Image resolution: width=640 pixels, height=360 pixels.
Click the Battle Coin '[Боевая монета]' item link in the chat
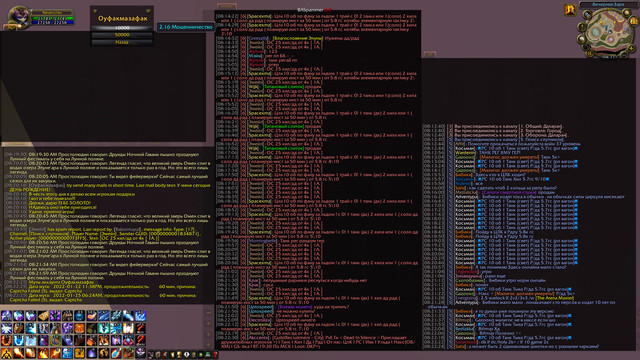[295, 307]
